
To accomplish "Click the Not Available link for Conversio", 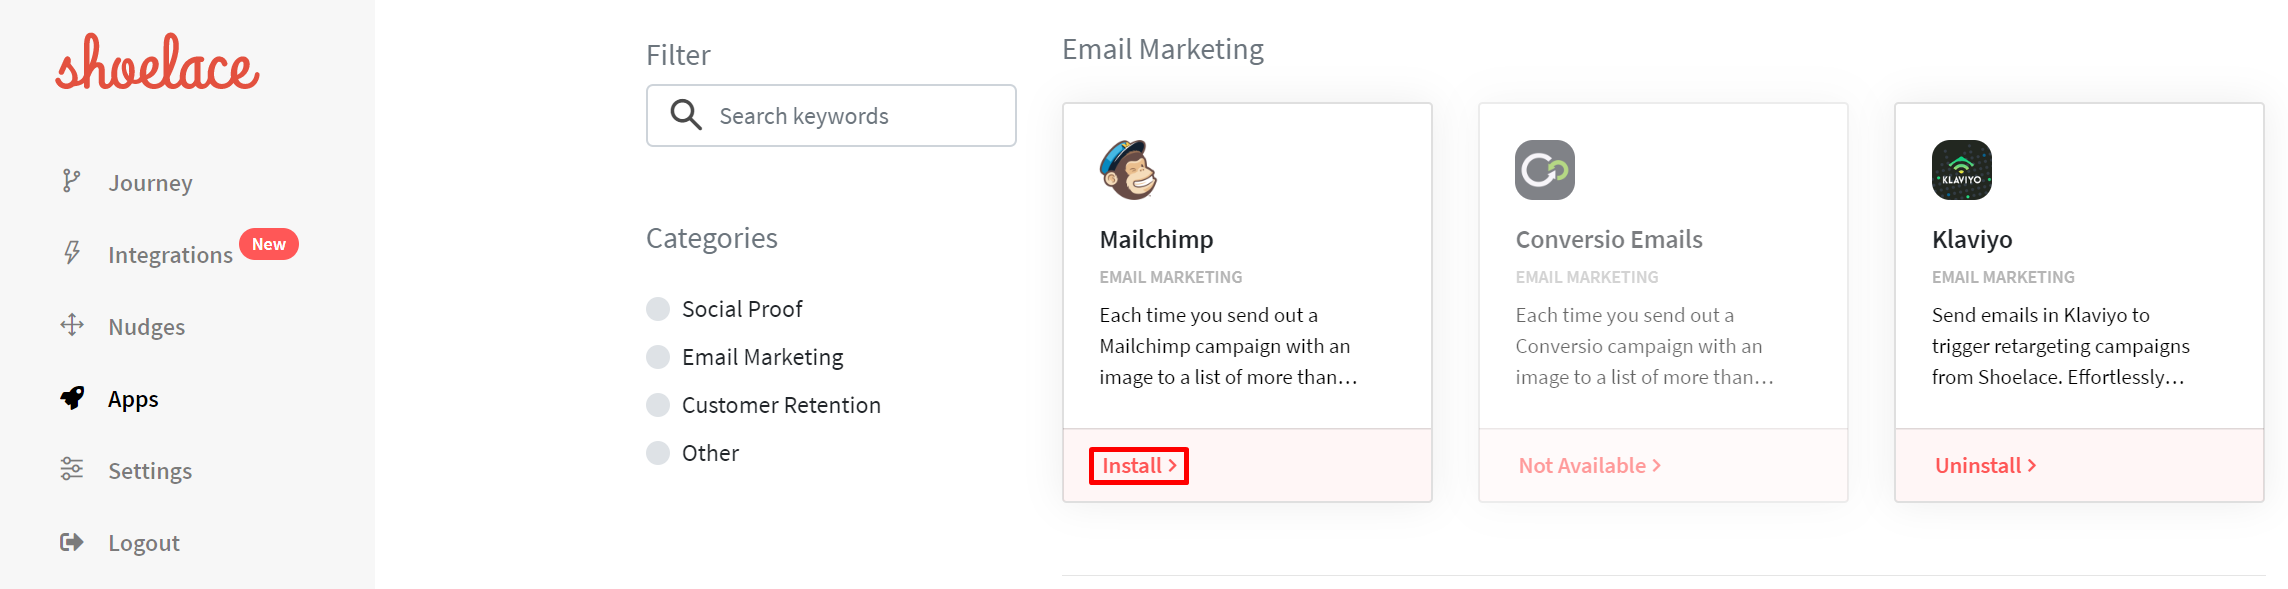I will tap(1589, 466).
